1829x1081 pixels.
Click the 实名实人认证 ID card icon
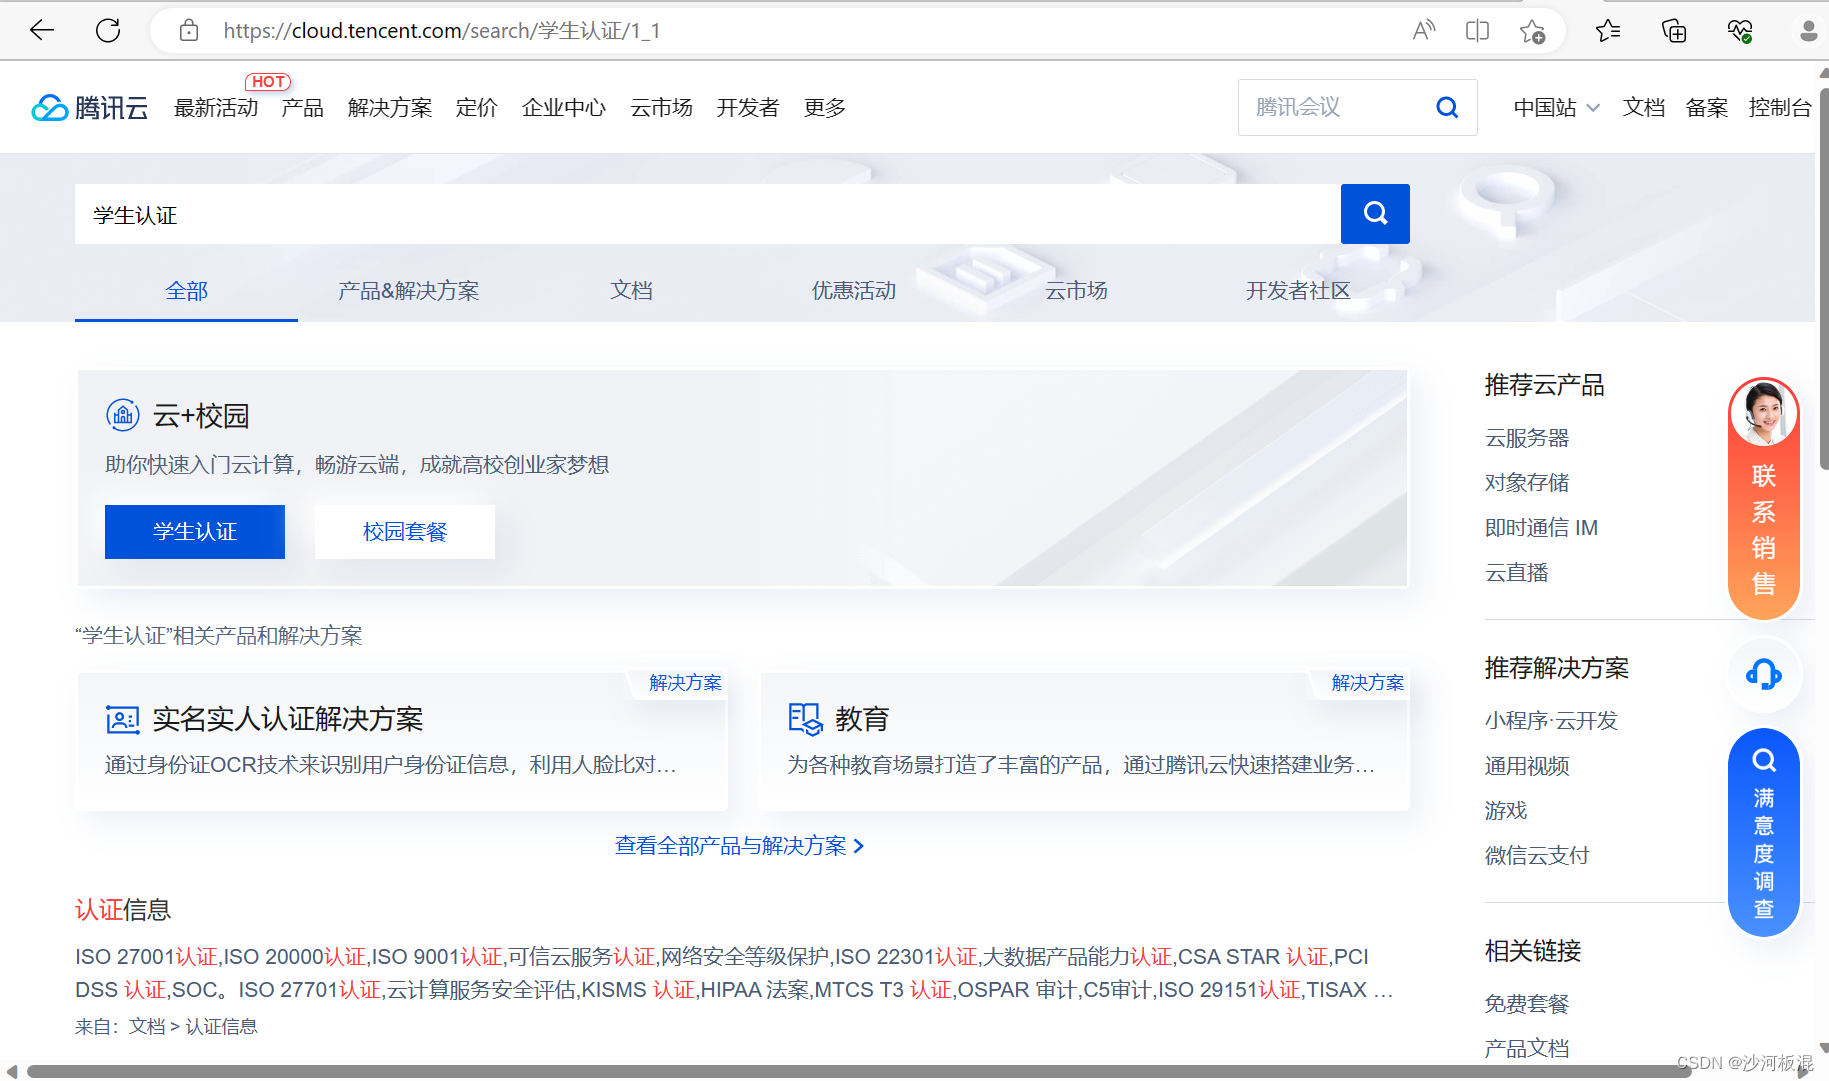pos(123,719)
